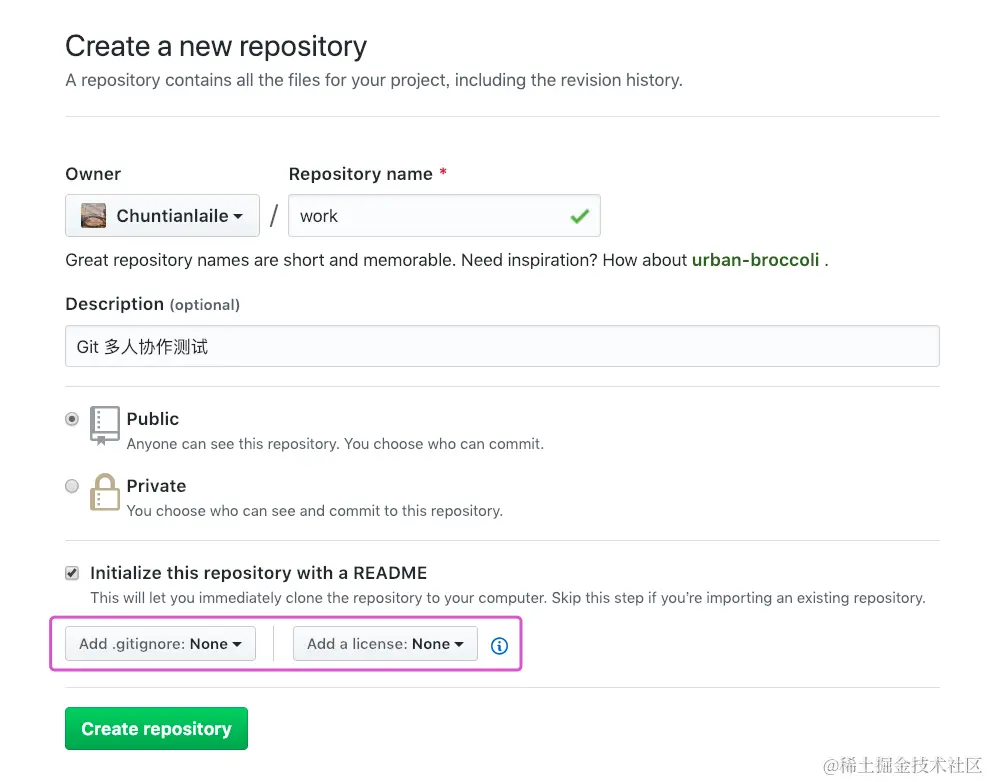
Task: Click 'A repository contains all the files' text
Action: coord(374,80)
